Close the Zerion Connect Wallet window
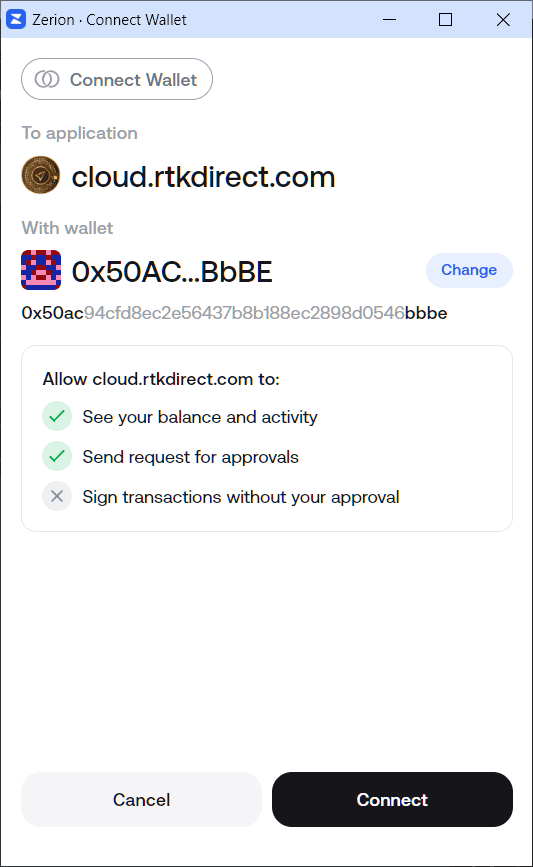 point(503,19)
